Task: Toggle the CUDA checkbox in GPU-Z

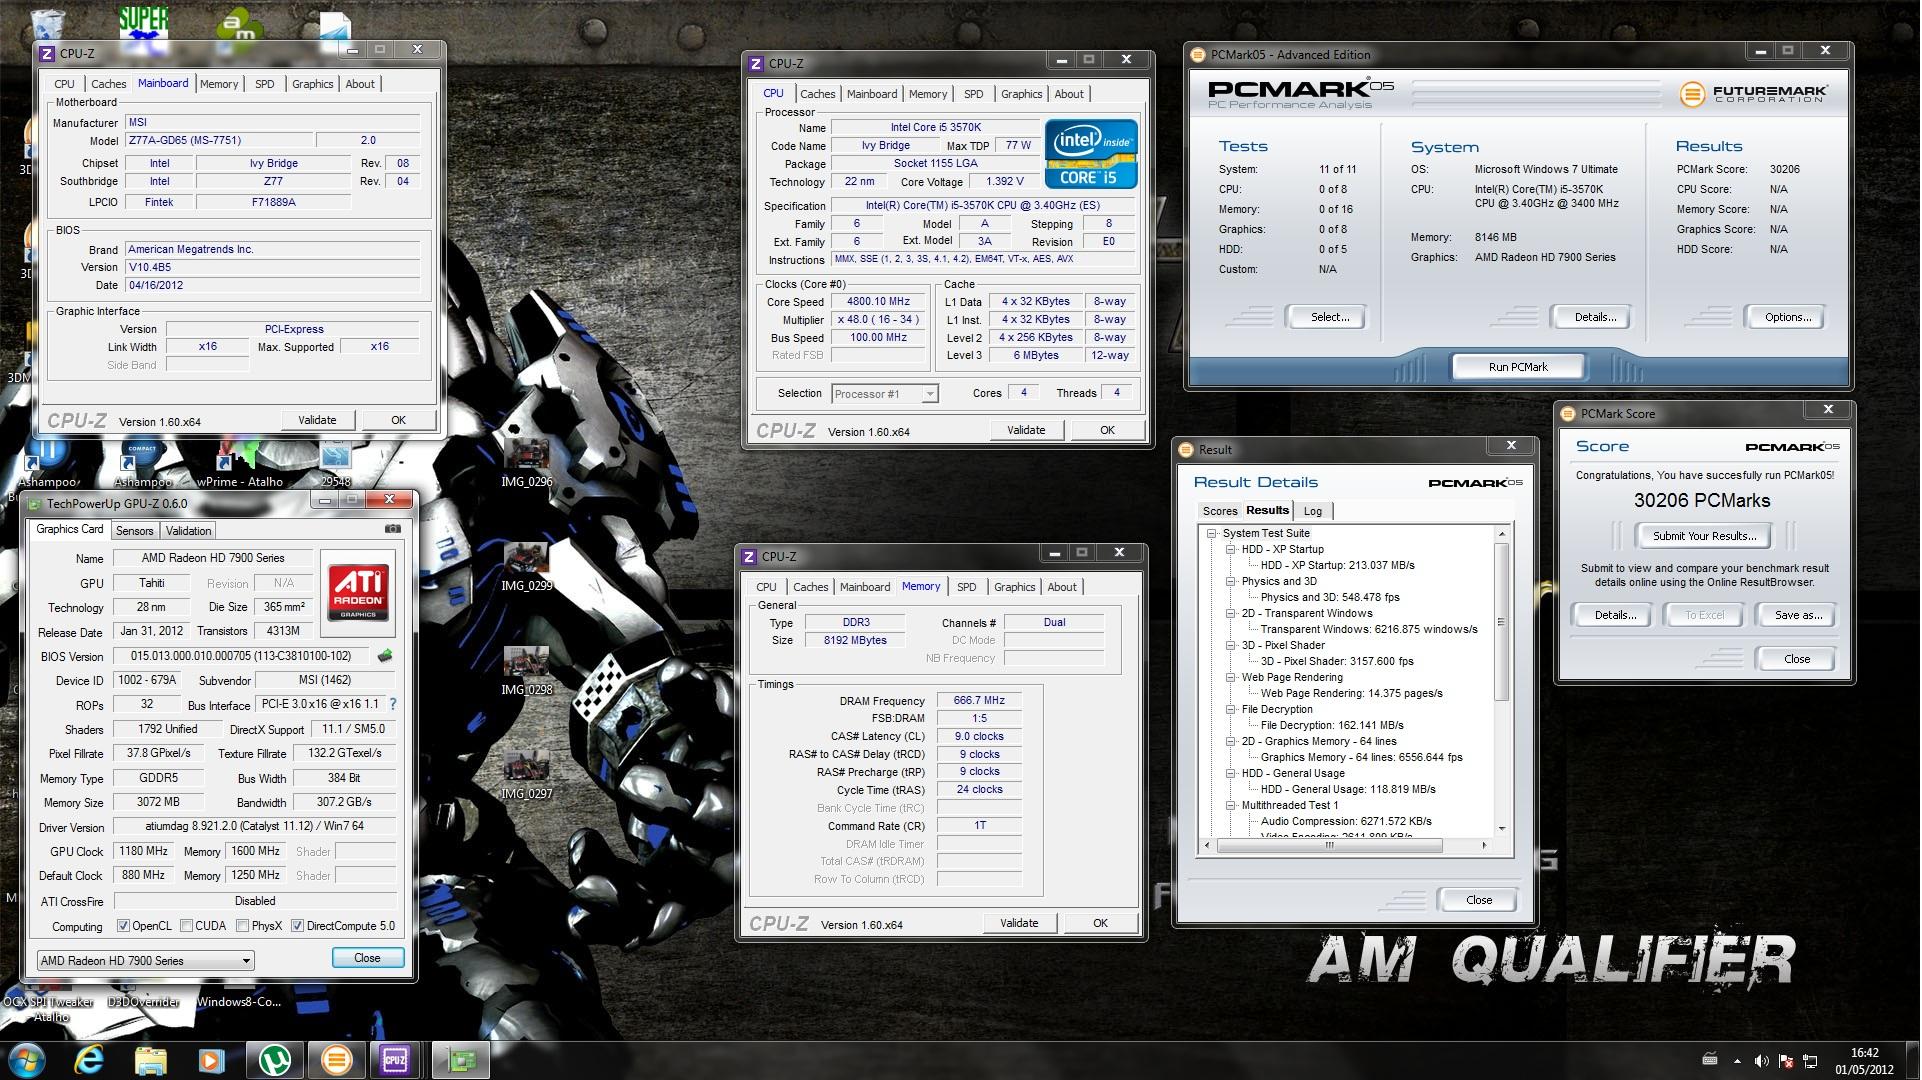Action: pos(186,926)
